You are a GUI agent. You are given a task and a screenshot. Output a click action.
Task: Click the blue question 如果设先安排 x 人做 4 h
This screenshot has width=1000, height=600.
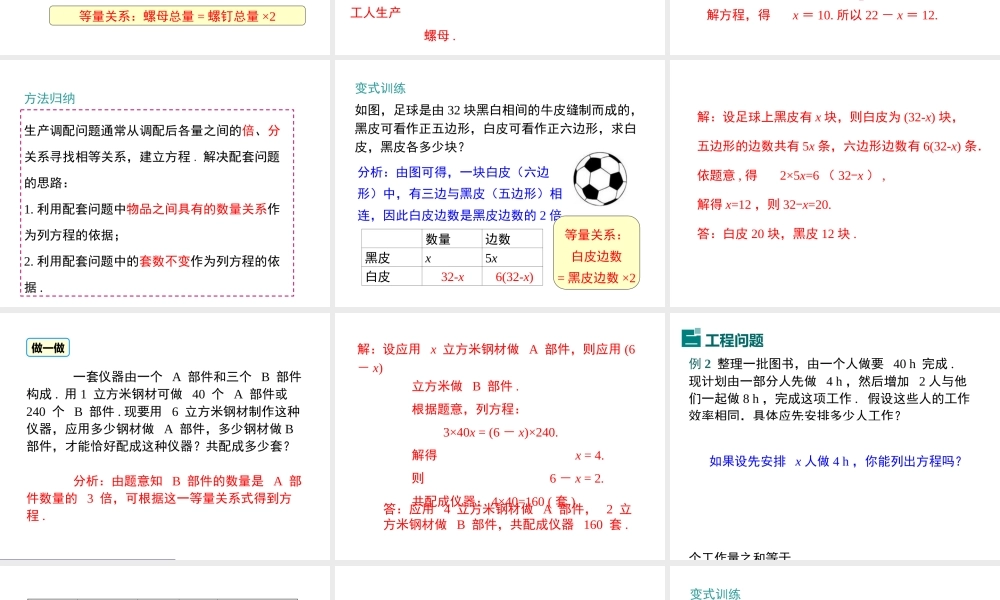tap(835, 461)
